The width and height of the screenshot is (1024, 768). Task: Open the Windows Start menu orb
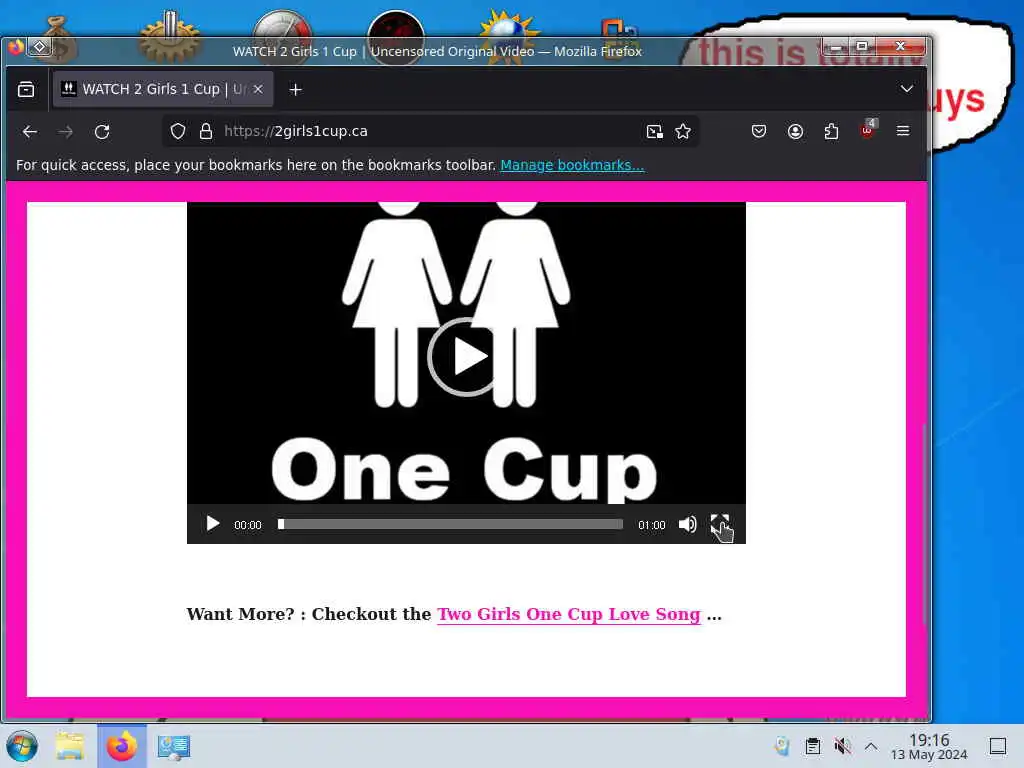pyautogui.click(x=22, y=746)
